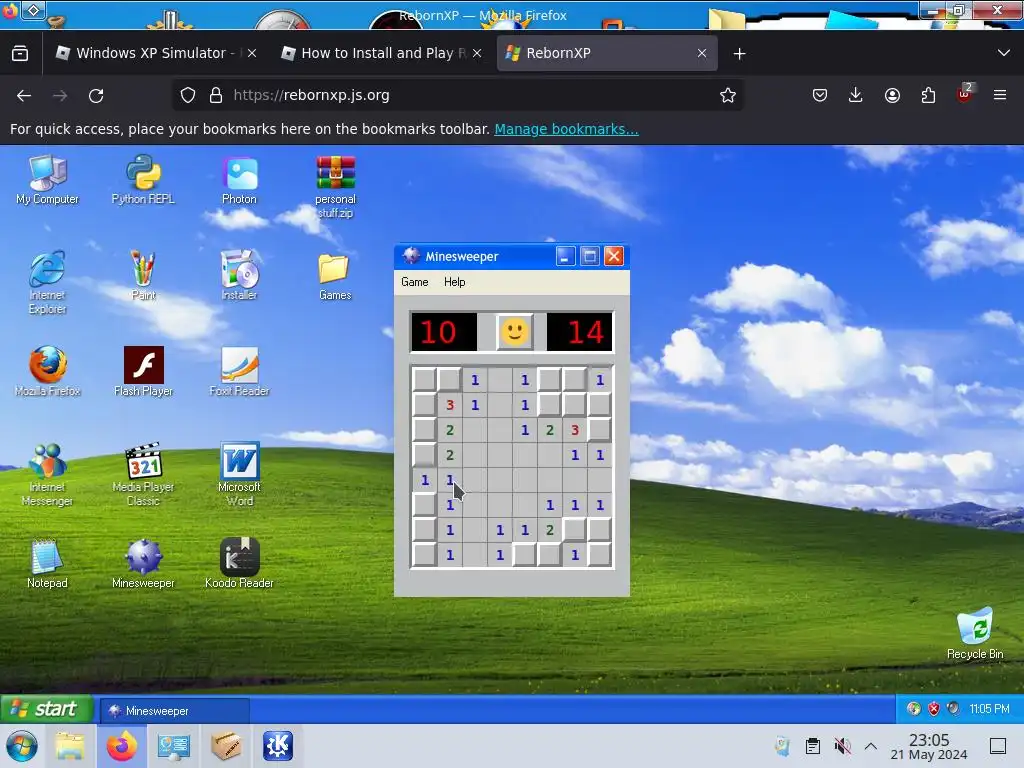1024x768 pixels.
Task: Open the Installer desktop icon
Action: pyautogui.click(x=239, y=276)
